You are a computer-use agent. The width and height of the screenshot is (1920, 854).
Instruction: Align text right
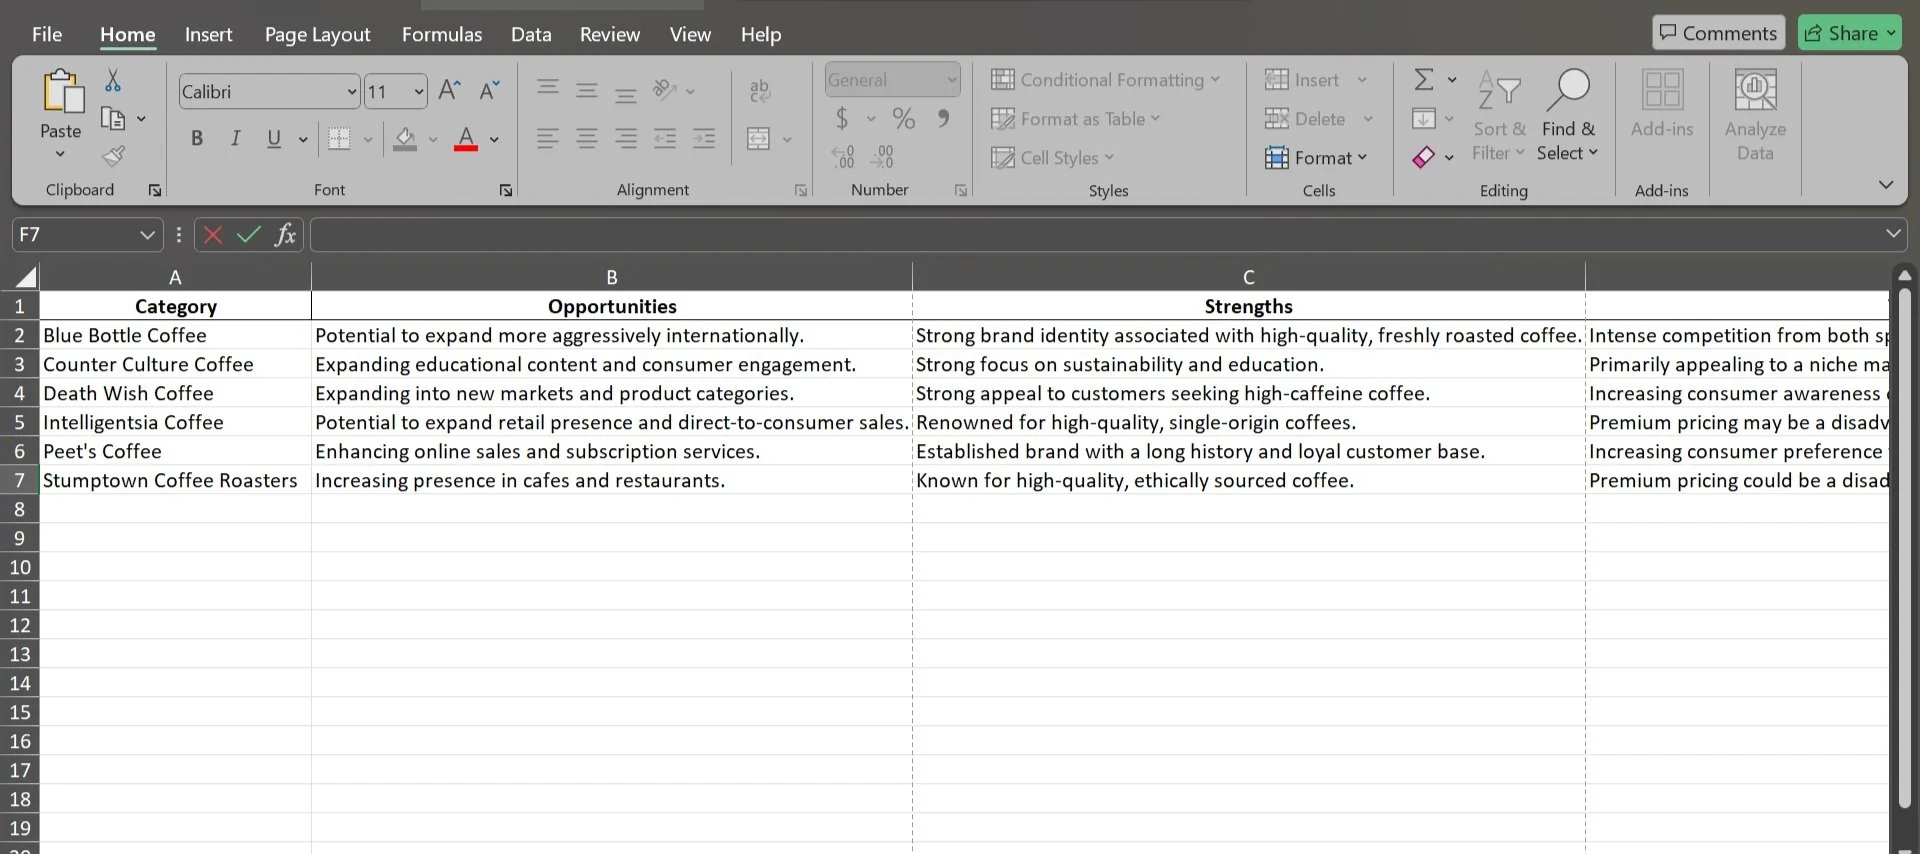[626, 139]
